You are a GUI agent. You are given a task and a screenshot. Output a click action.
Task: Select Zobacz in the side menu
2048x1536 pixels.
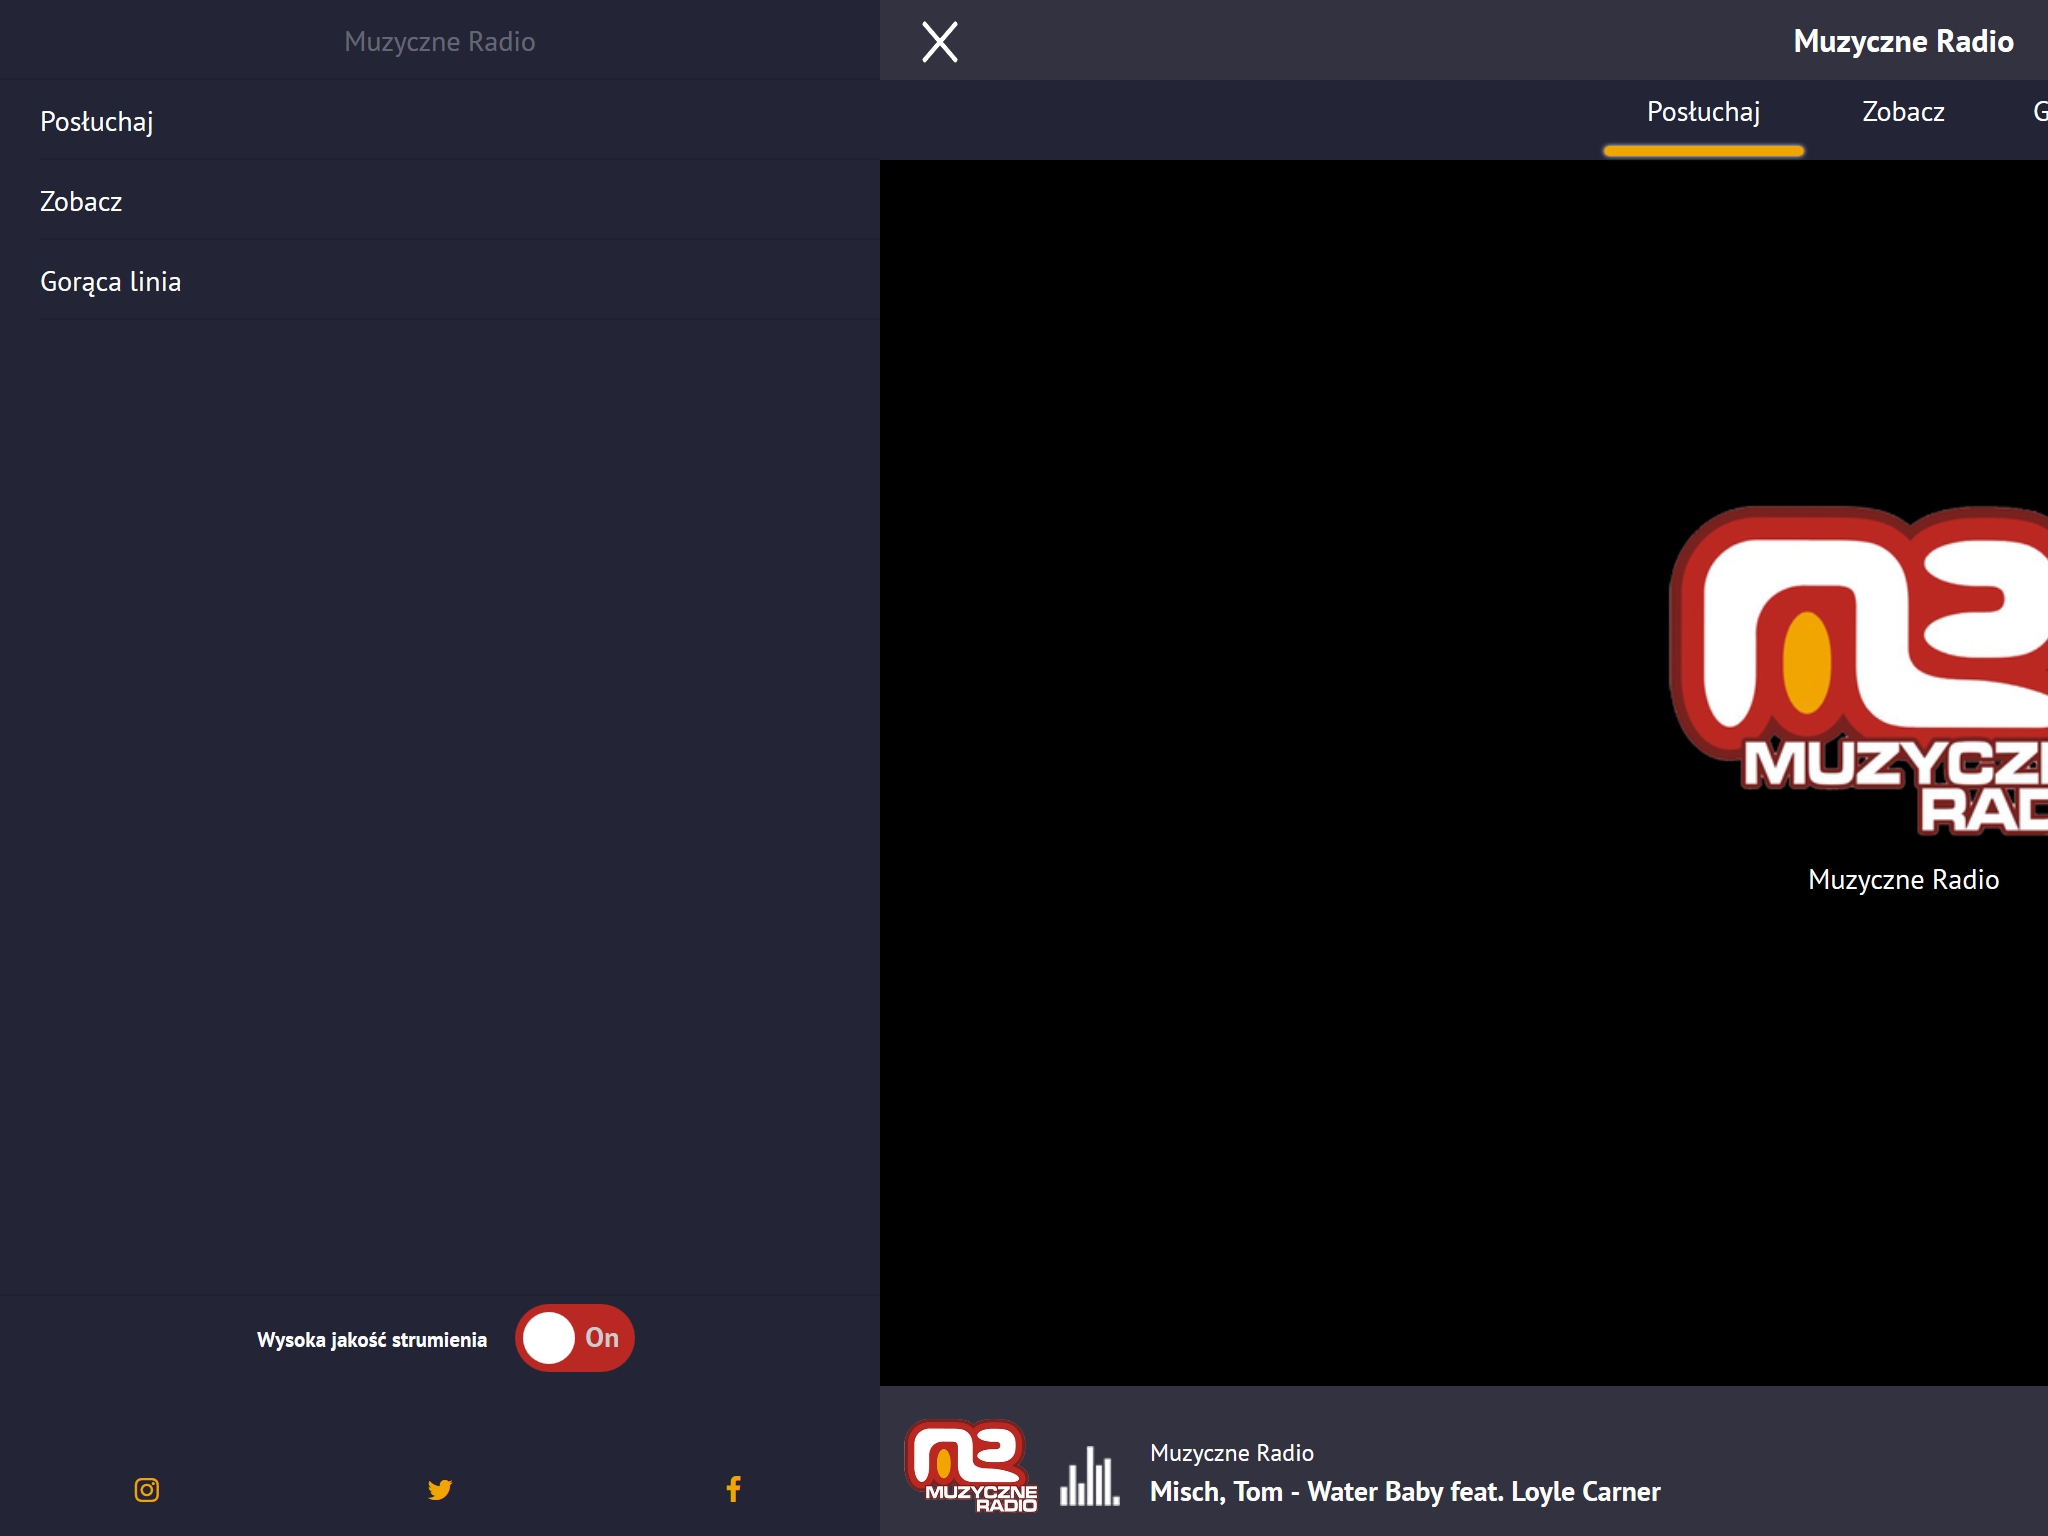click(81, 201)
